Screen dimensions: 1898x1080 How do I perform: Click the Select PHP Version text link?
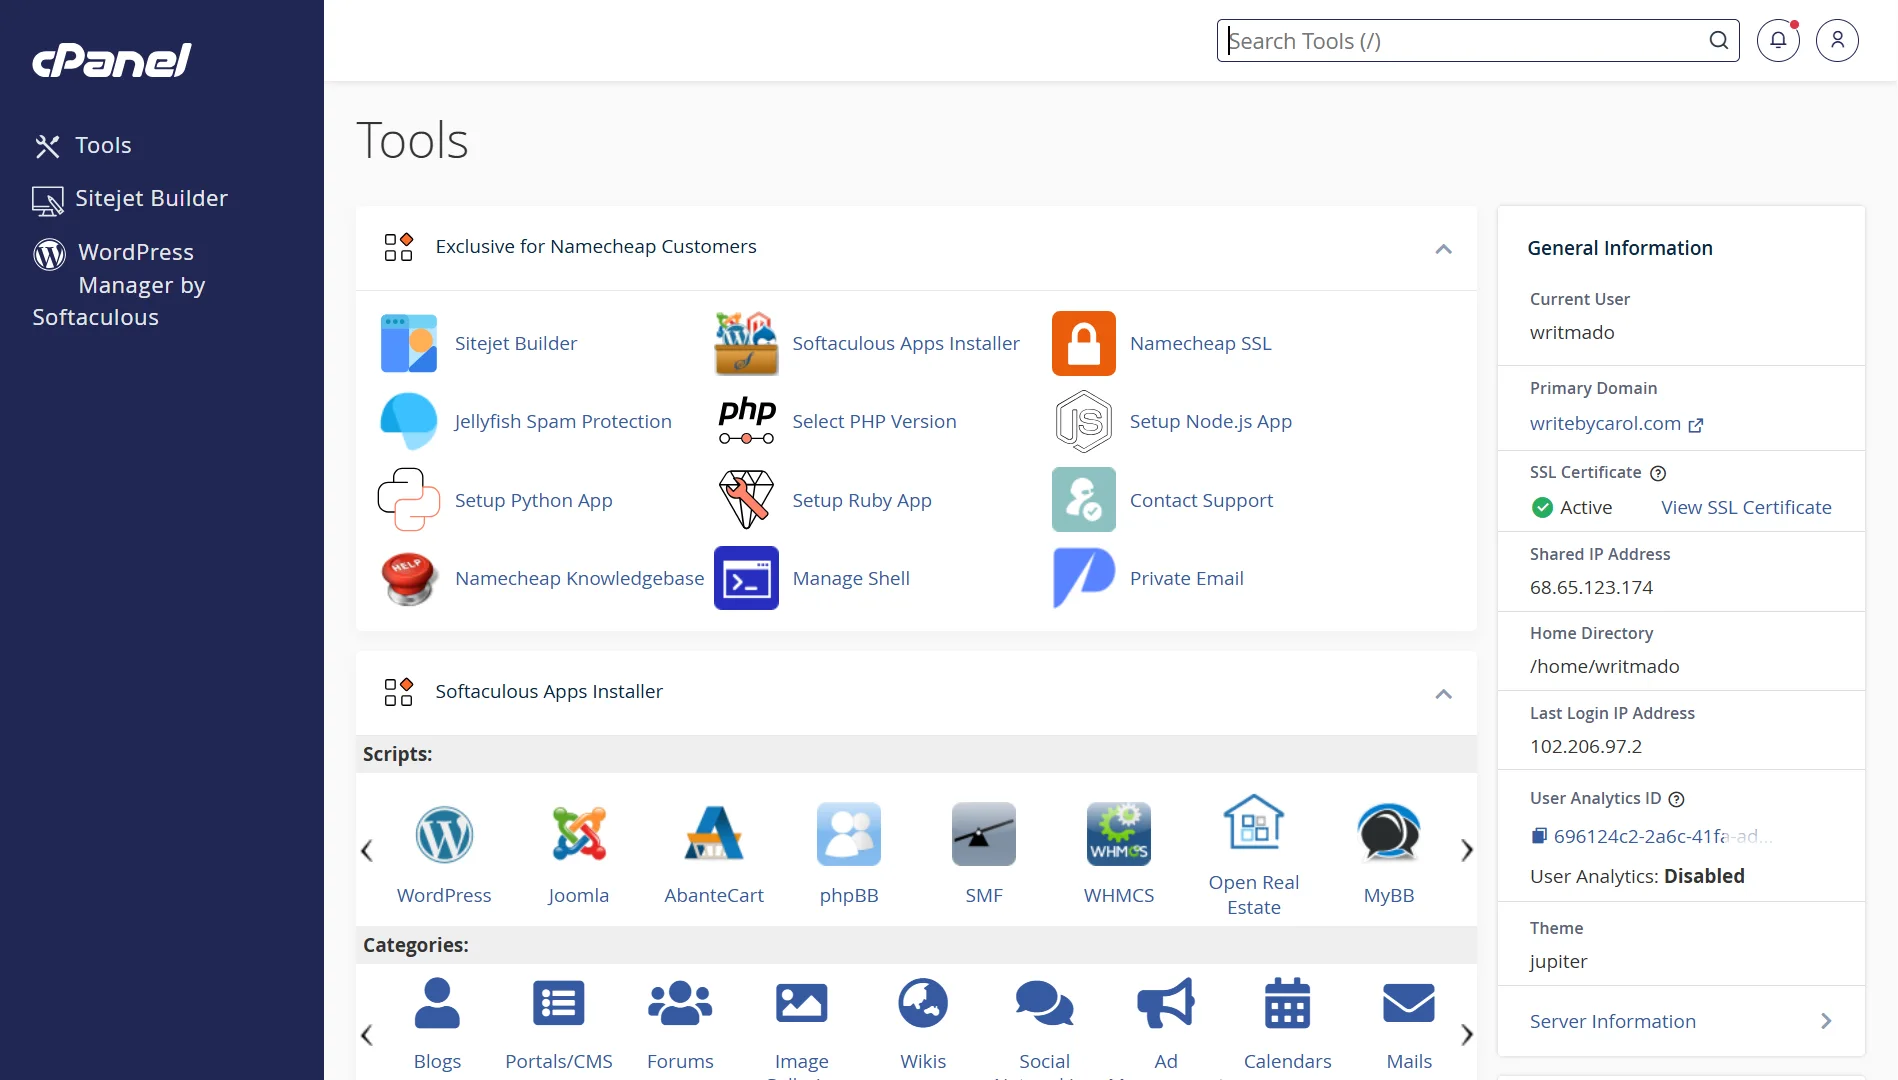click(874, 422)
